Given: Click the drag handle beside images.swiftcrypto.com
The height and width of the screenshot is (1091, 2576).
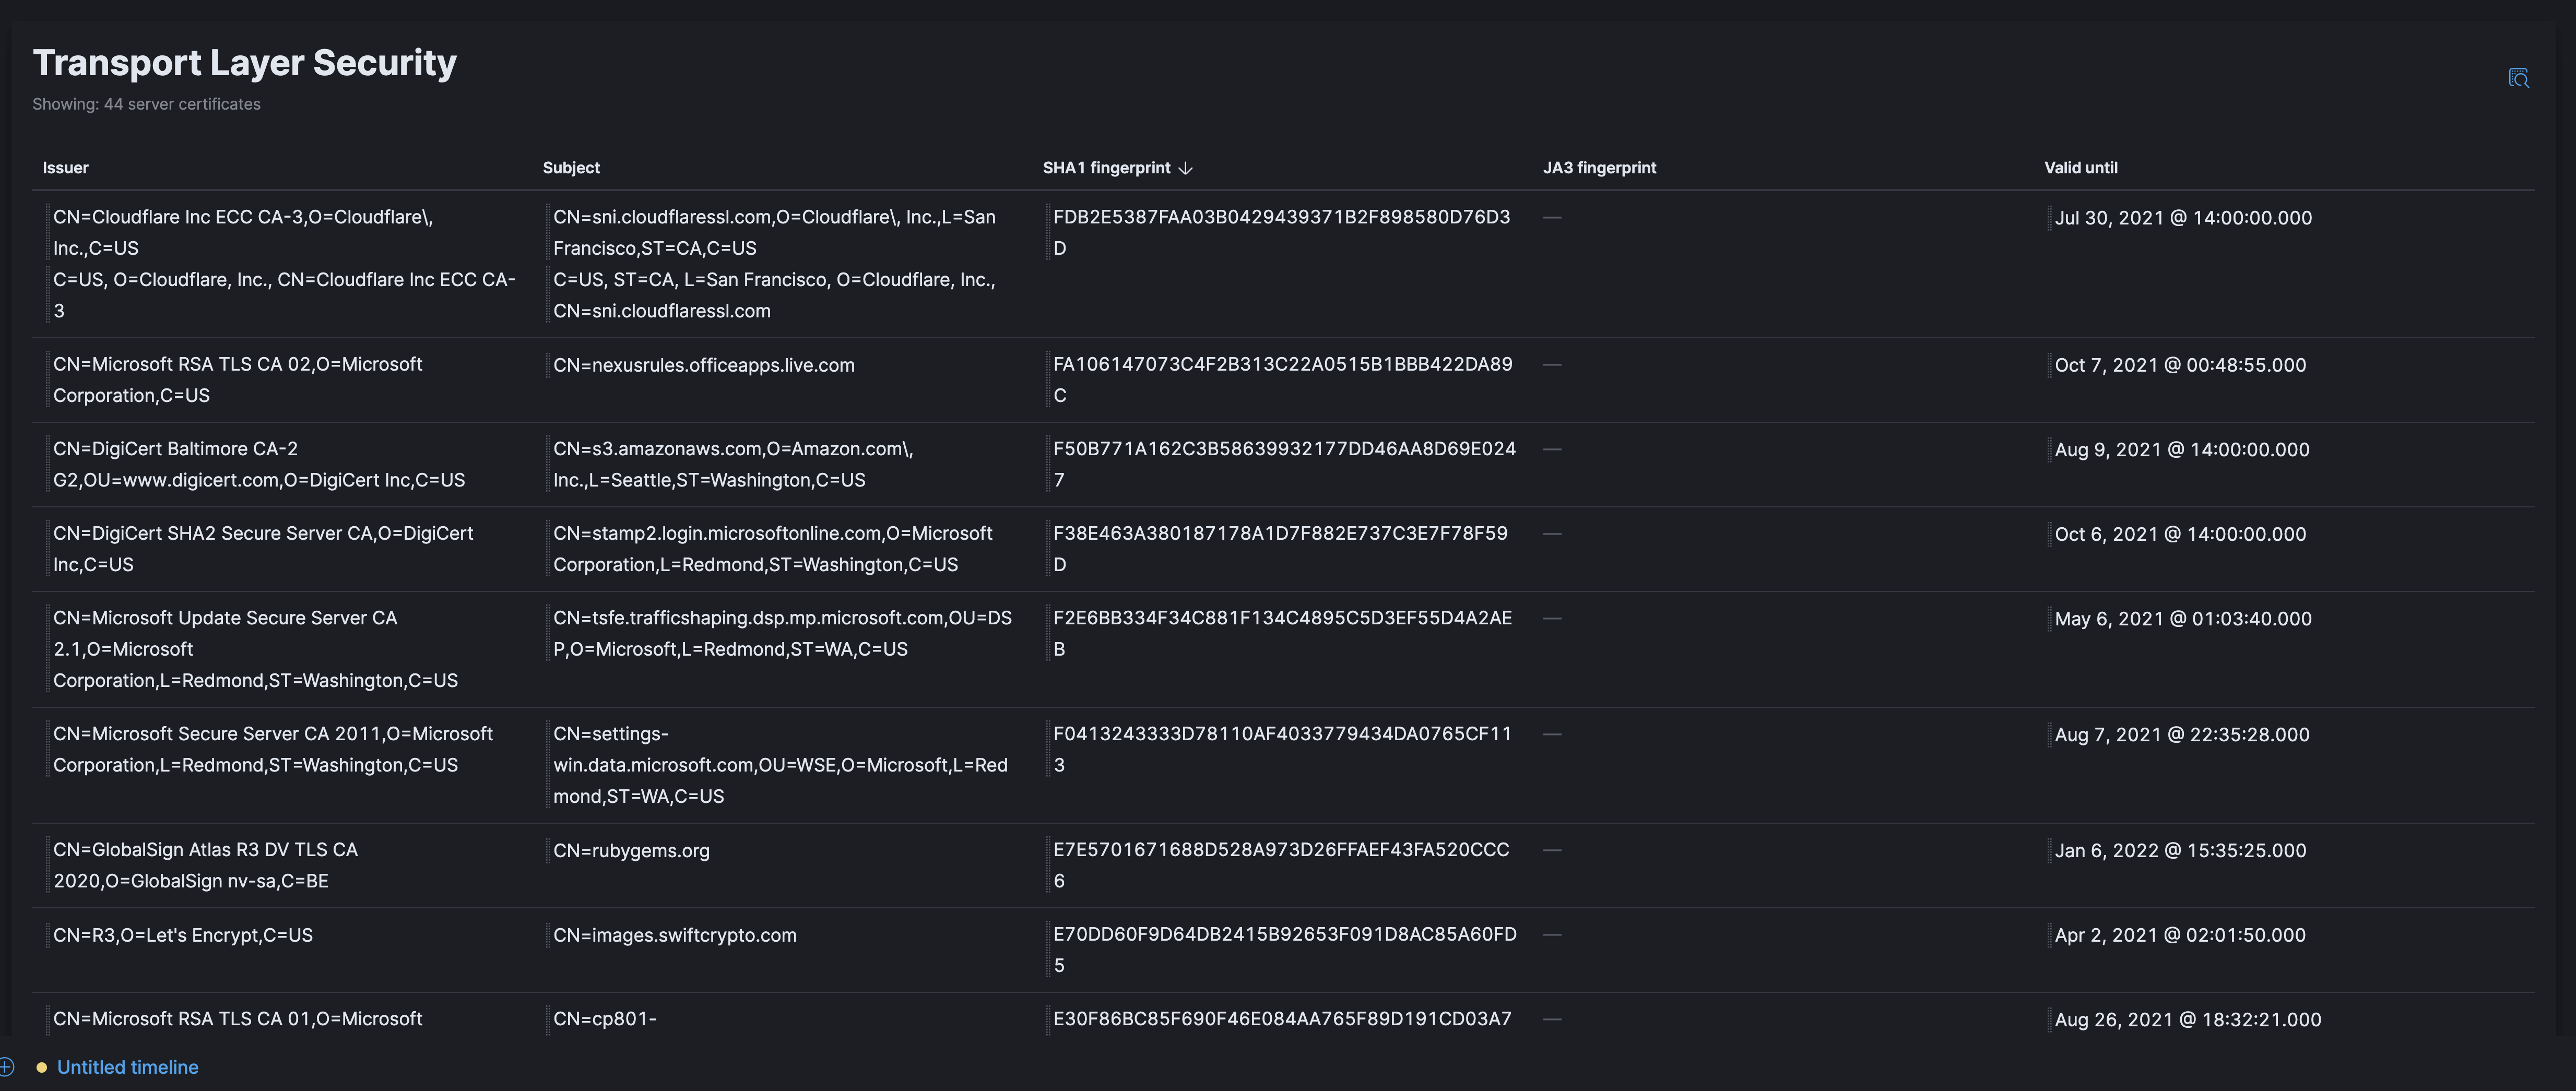Looking at the screenshot, I should pyautogui.click(x=546, y=935).
